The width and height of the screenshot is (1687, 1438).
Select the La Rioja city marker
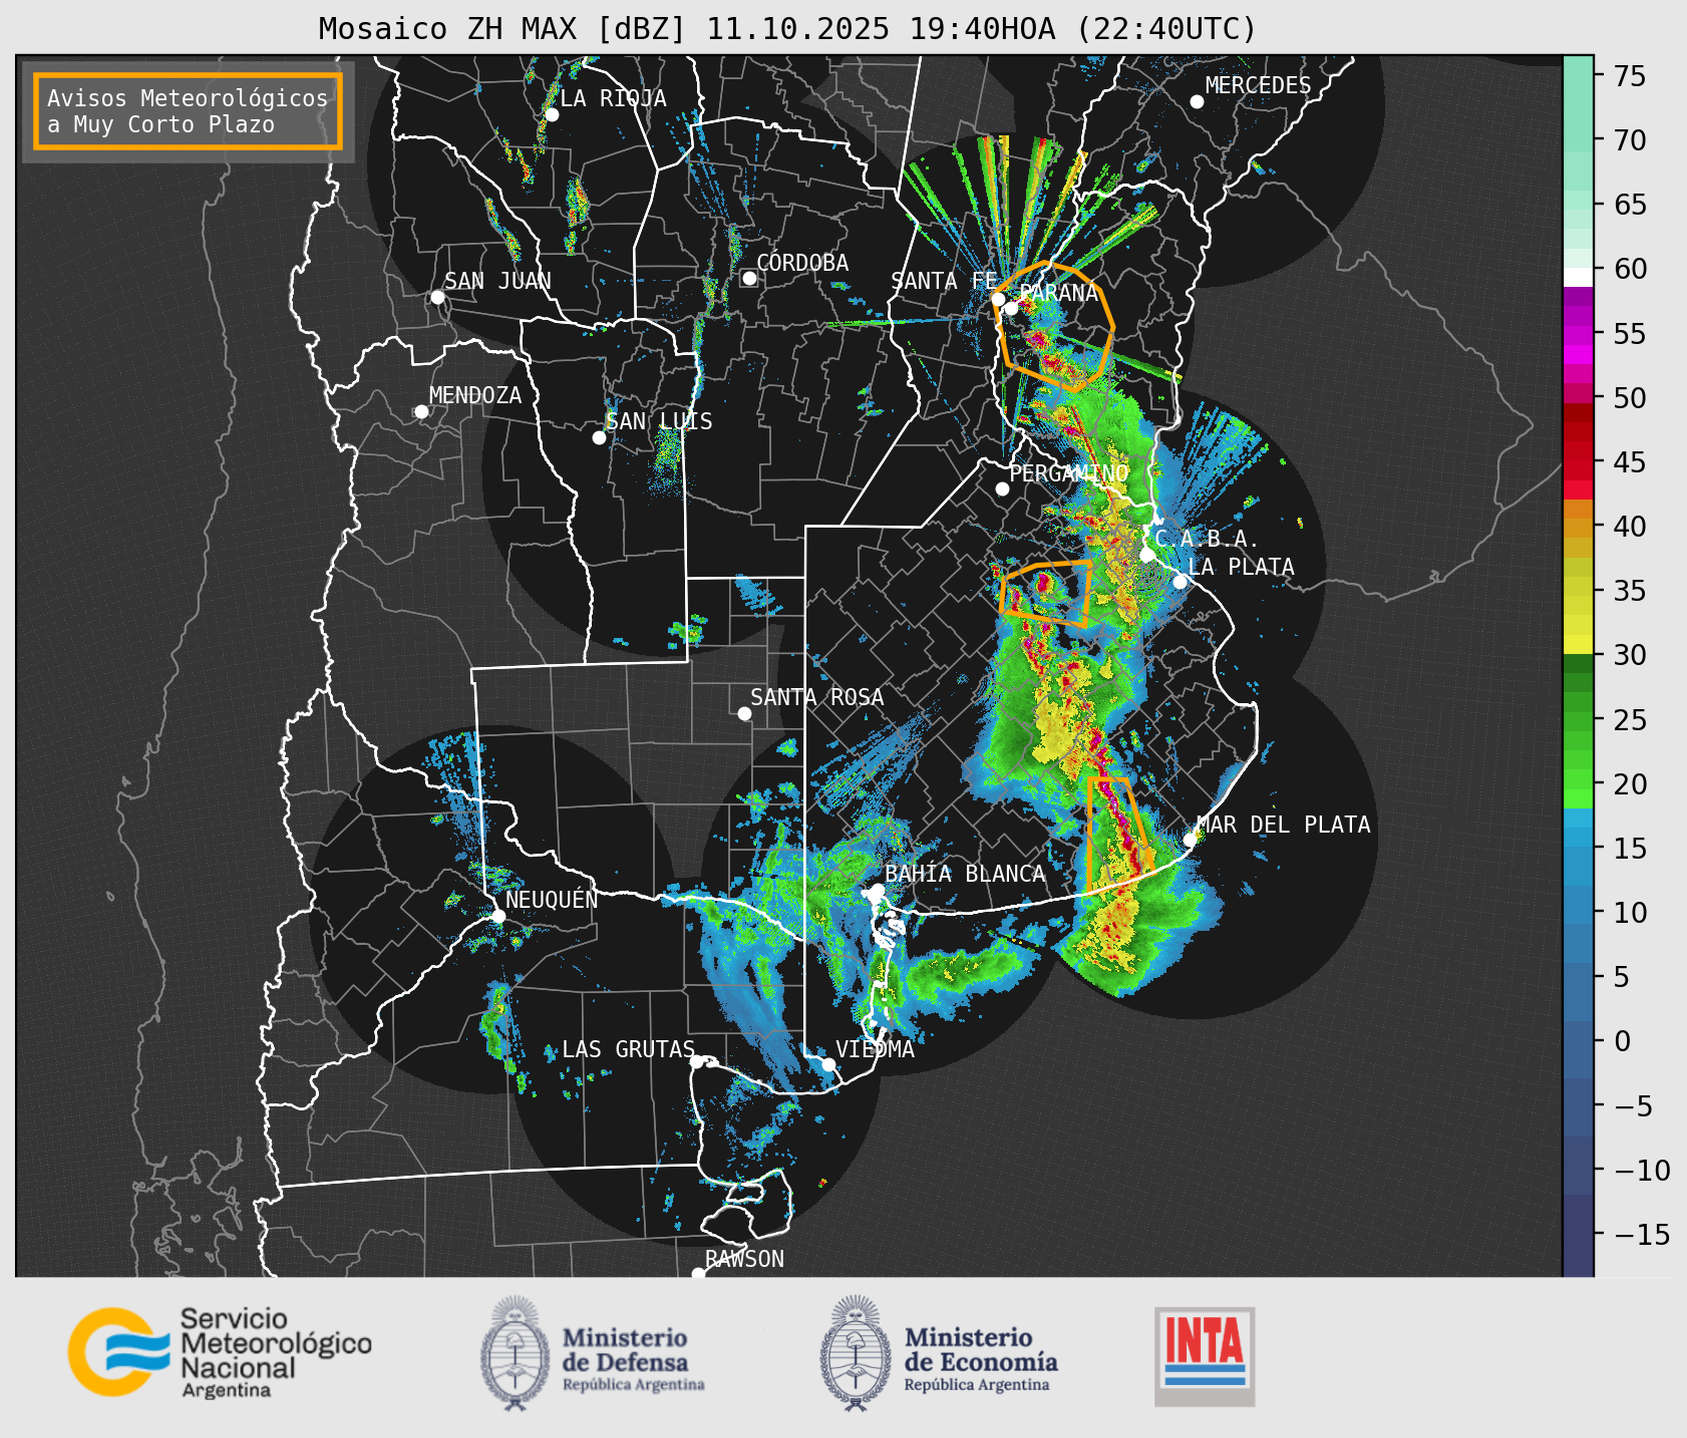(x=551, y=115)
